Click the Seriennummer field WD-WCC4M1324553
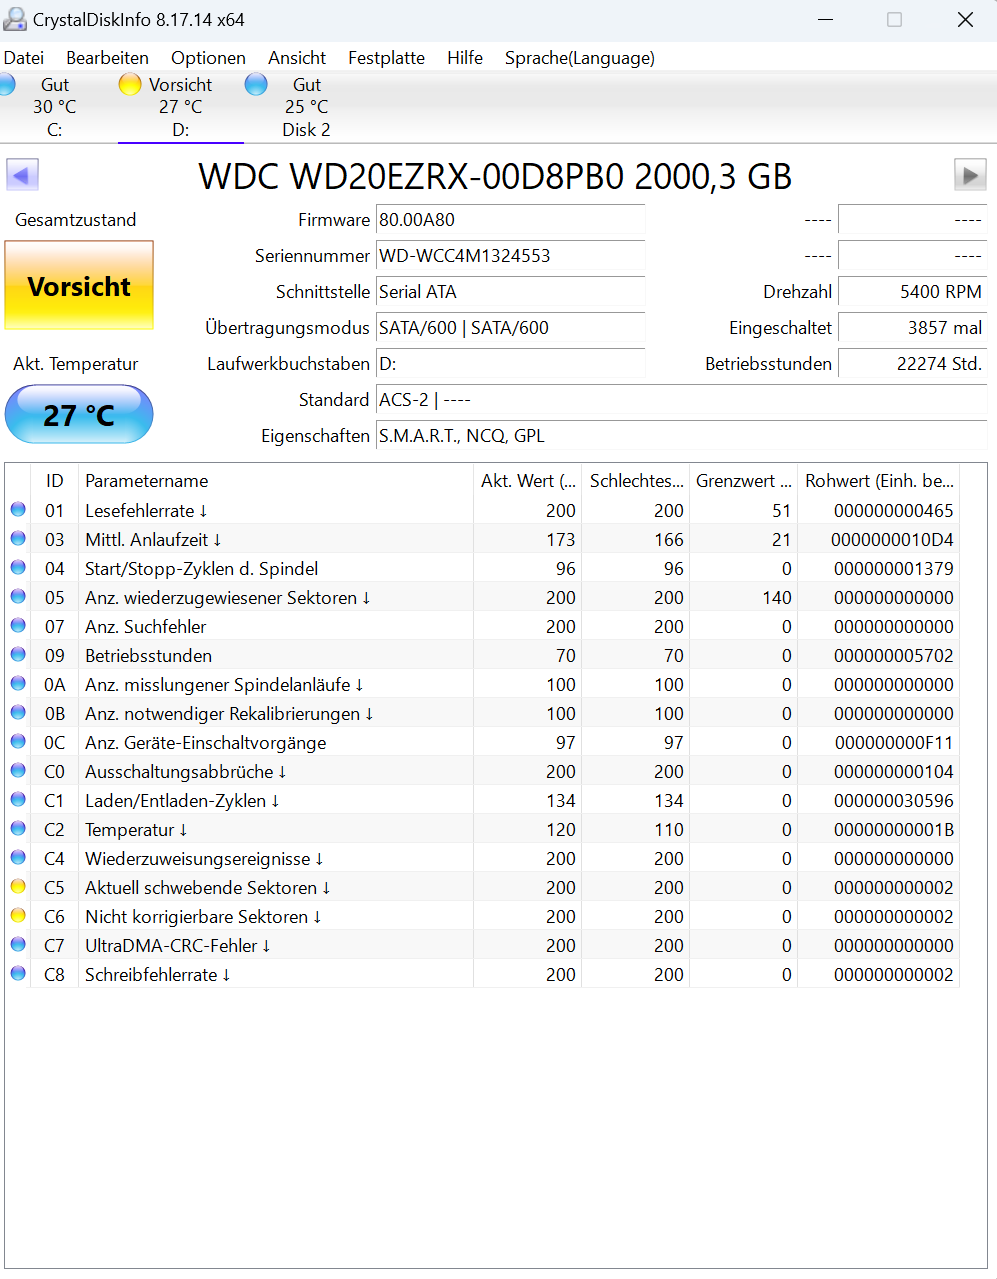The height and width of the screenshot is (1279, 997). pos(510,256)
